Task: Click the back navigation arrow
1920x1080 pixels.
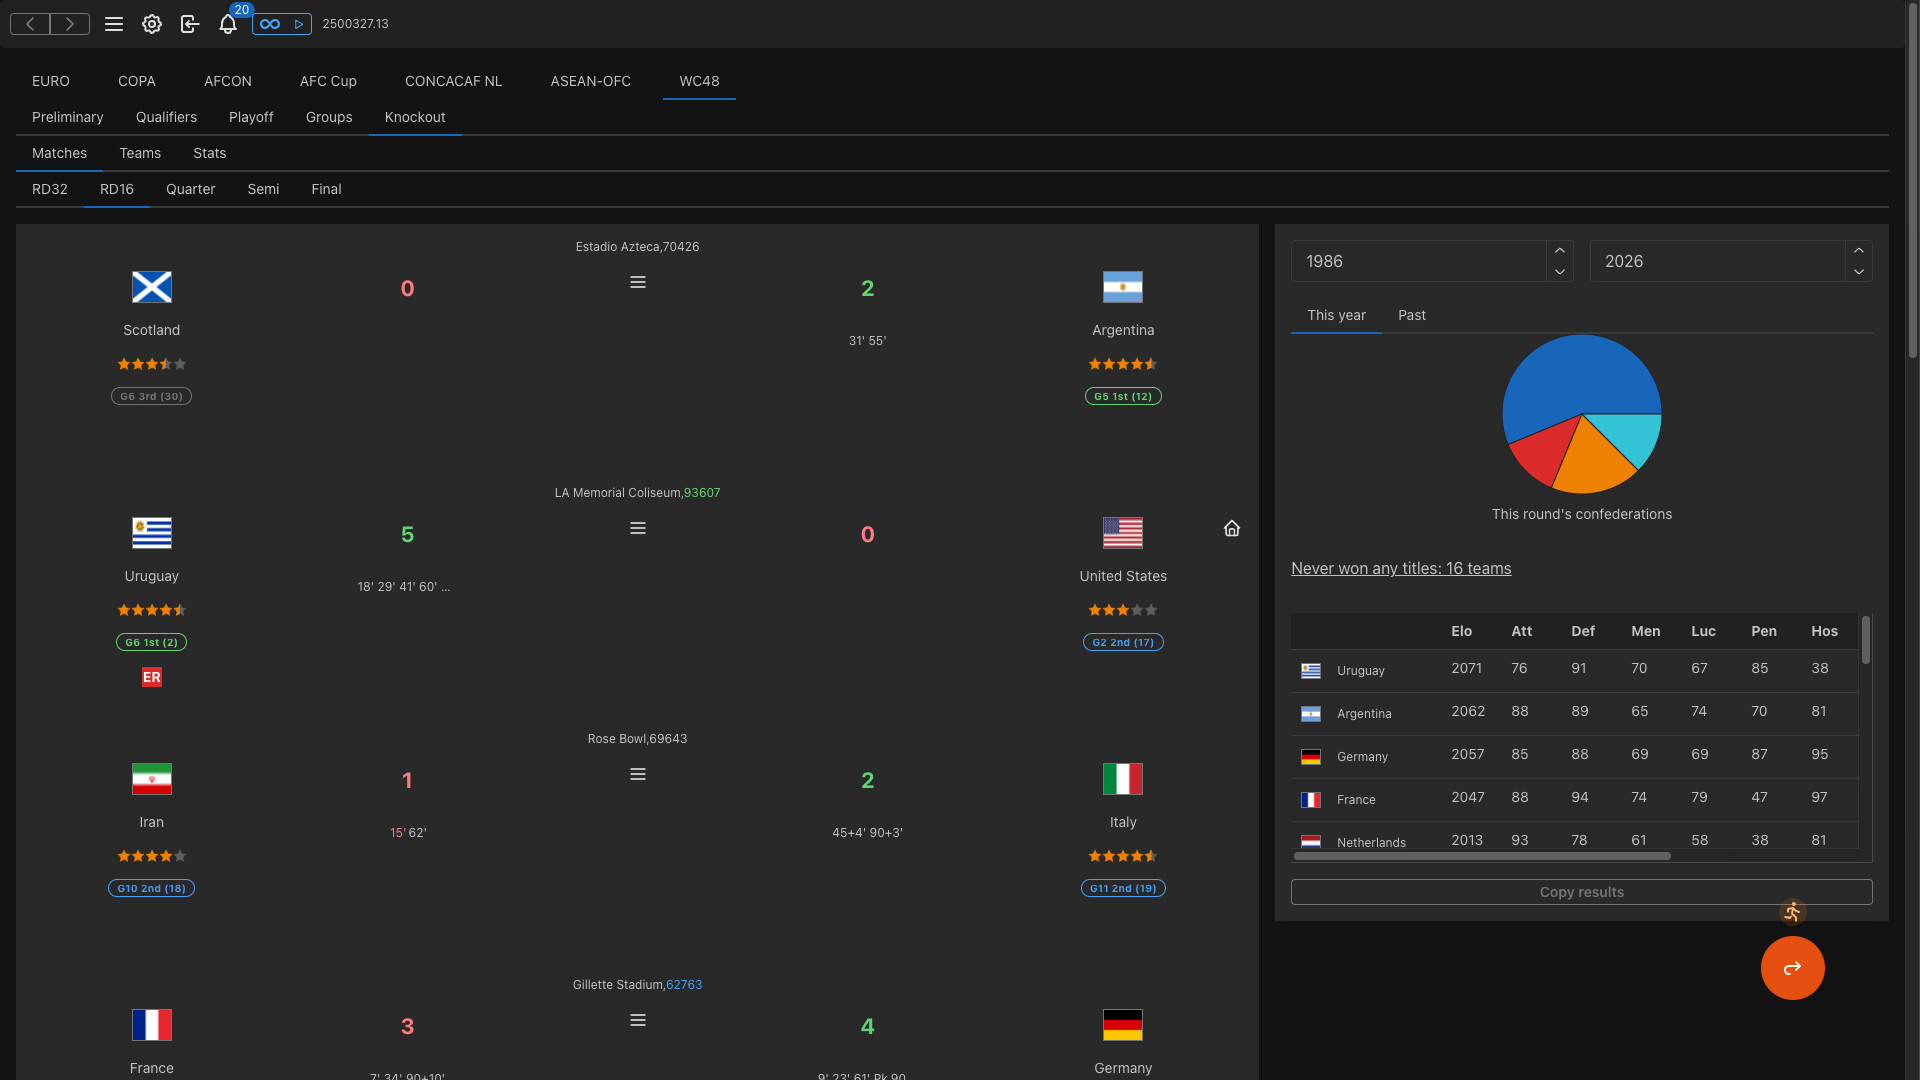Action: (29, 23)
